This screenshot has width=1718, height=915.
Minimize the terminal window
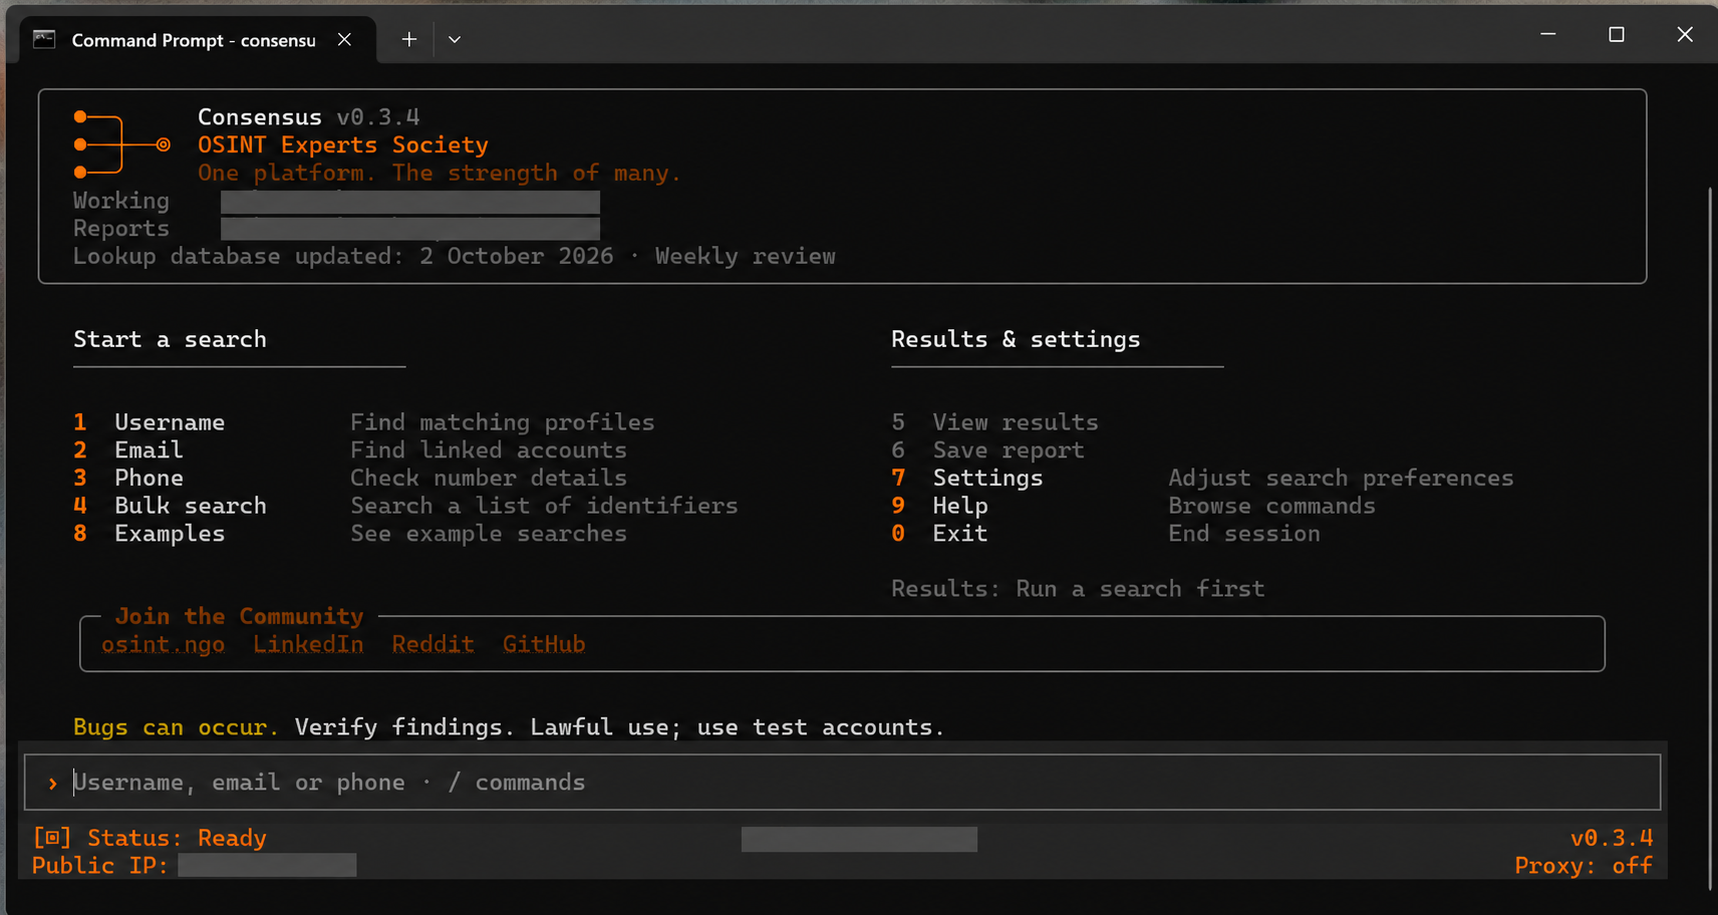[1548, 34]
